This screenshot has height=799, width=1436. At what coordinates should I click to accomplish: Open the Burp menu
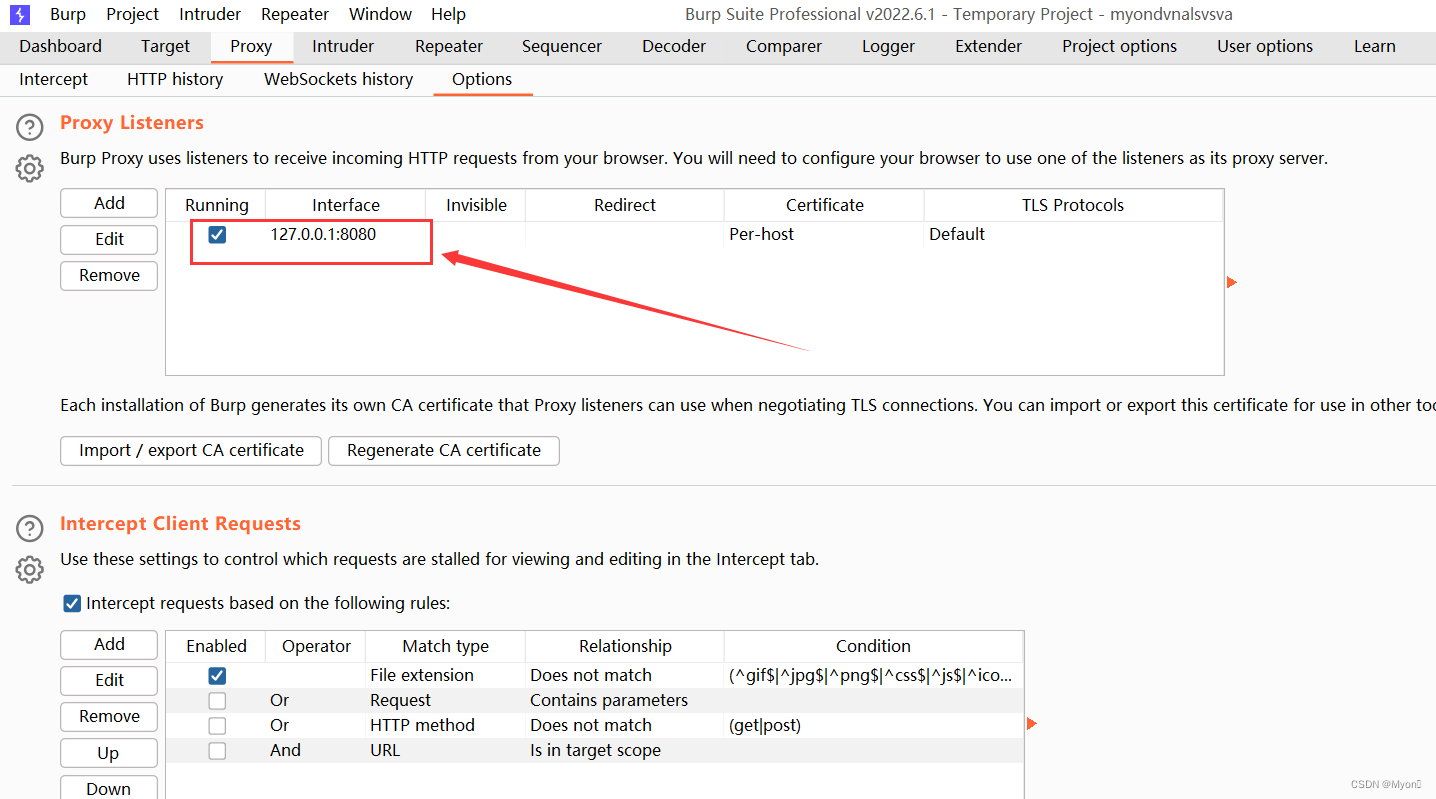[x=68, y=14]
